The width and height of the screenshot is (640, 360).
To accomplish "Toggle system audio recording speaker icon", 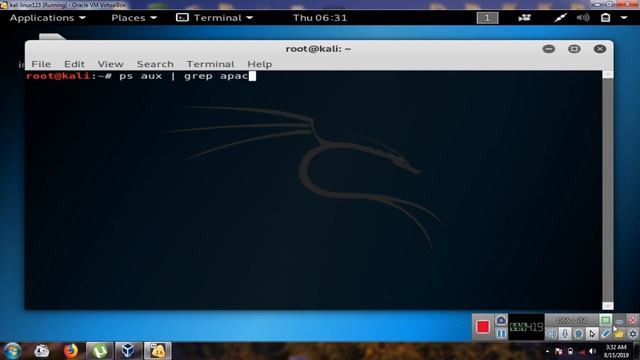I will [x=552, y=334].
